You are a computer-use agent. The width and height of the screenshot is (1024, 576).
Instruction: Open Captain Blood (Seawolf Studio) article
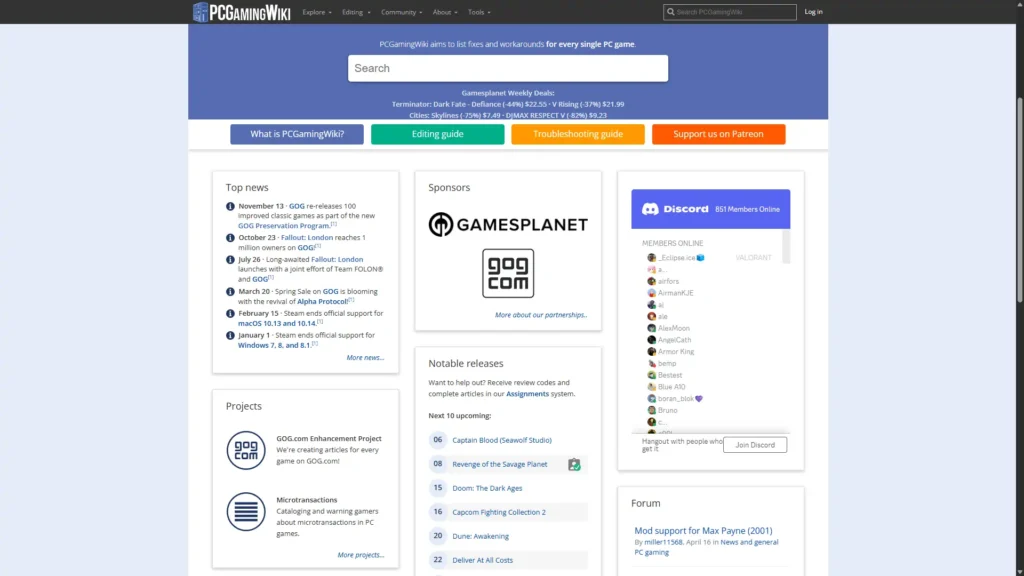click(502, 440)
